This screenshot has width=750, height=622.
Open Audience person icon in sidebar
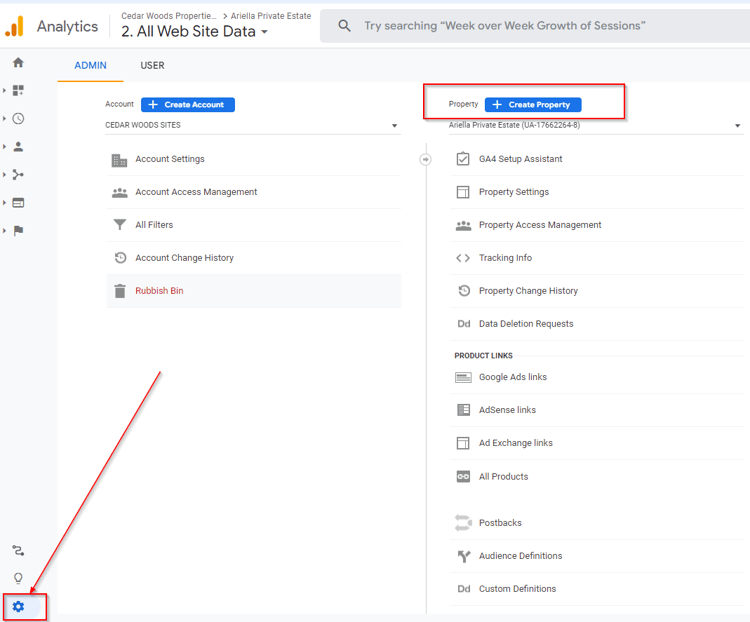click(x=18, y=147)
